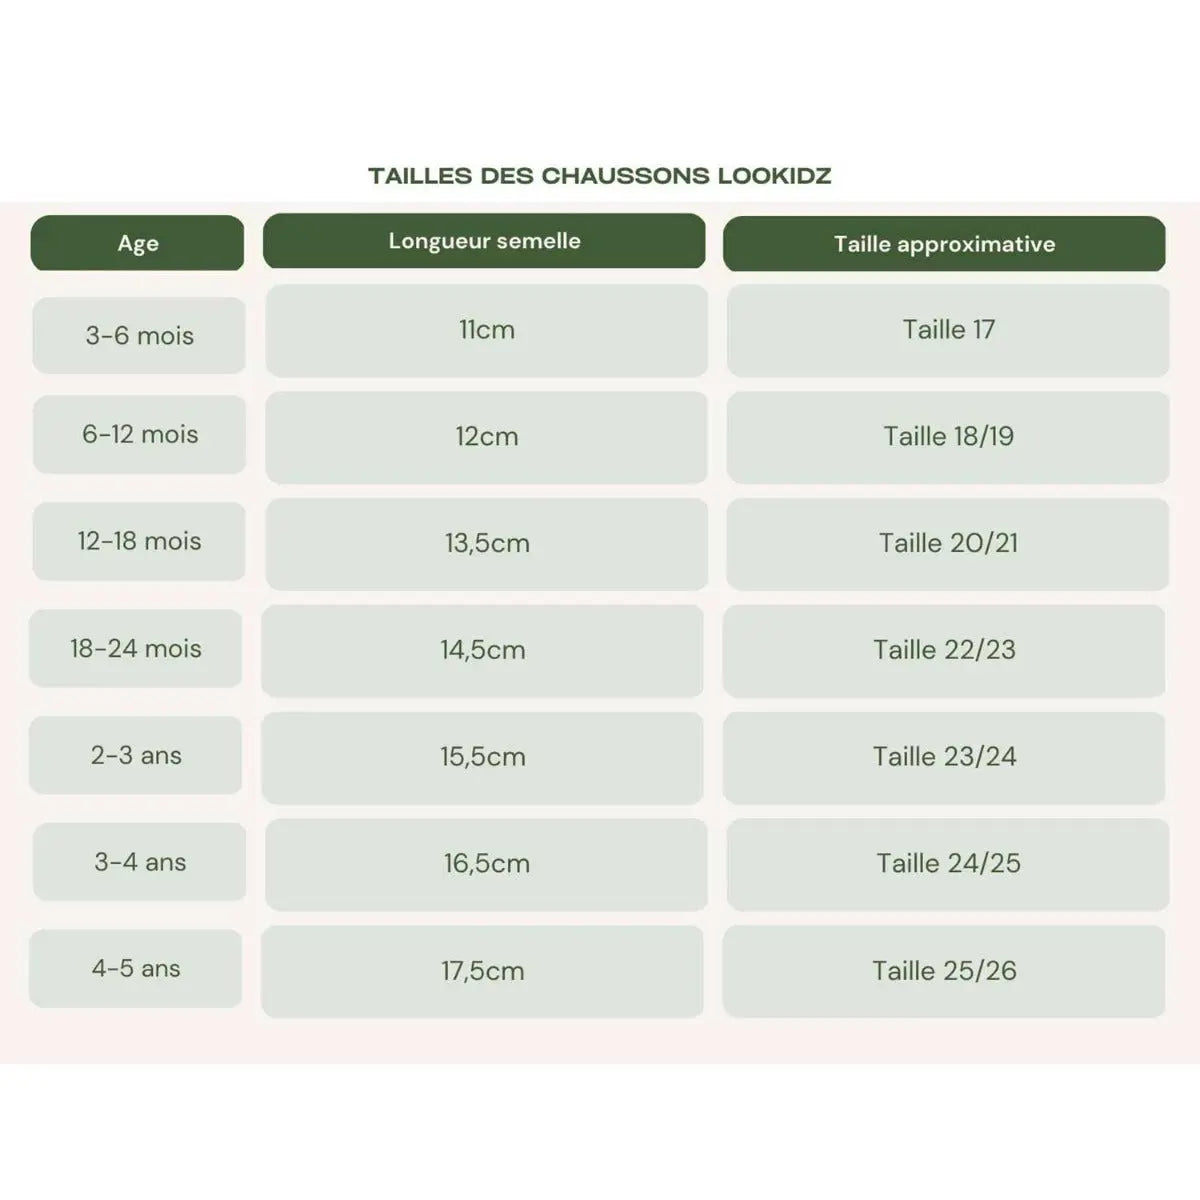Click the Tailles des chaussons Lookidz title
Viewport: 1200px width, 1200px height.
pyautogui.click(x=600, y=176)
